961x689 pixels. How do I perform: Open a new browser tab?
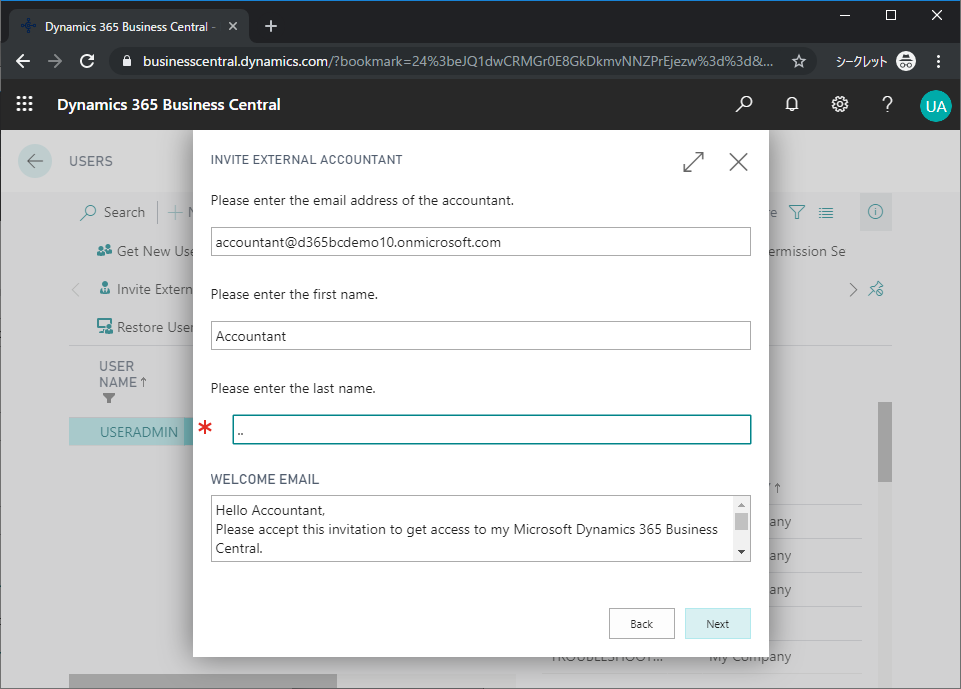tap(271, 26)
